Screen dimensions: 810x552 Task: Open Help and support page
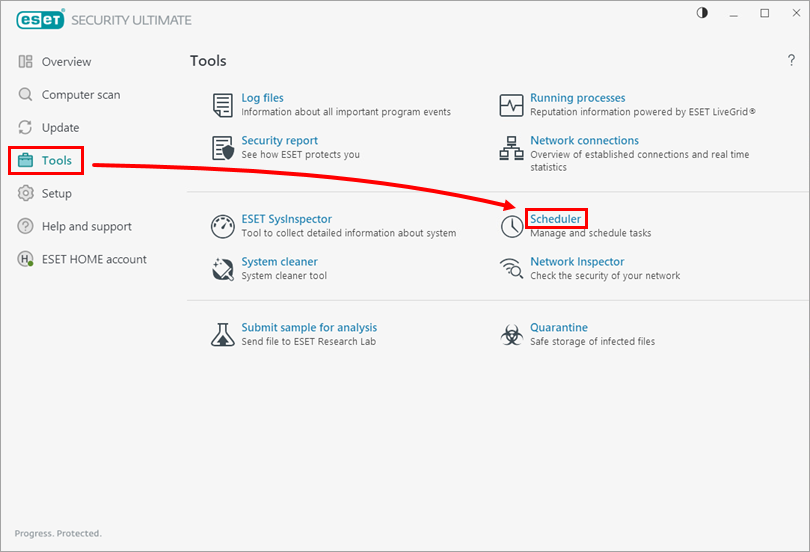[x=86, y=227]
